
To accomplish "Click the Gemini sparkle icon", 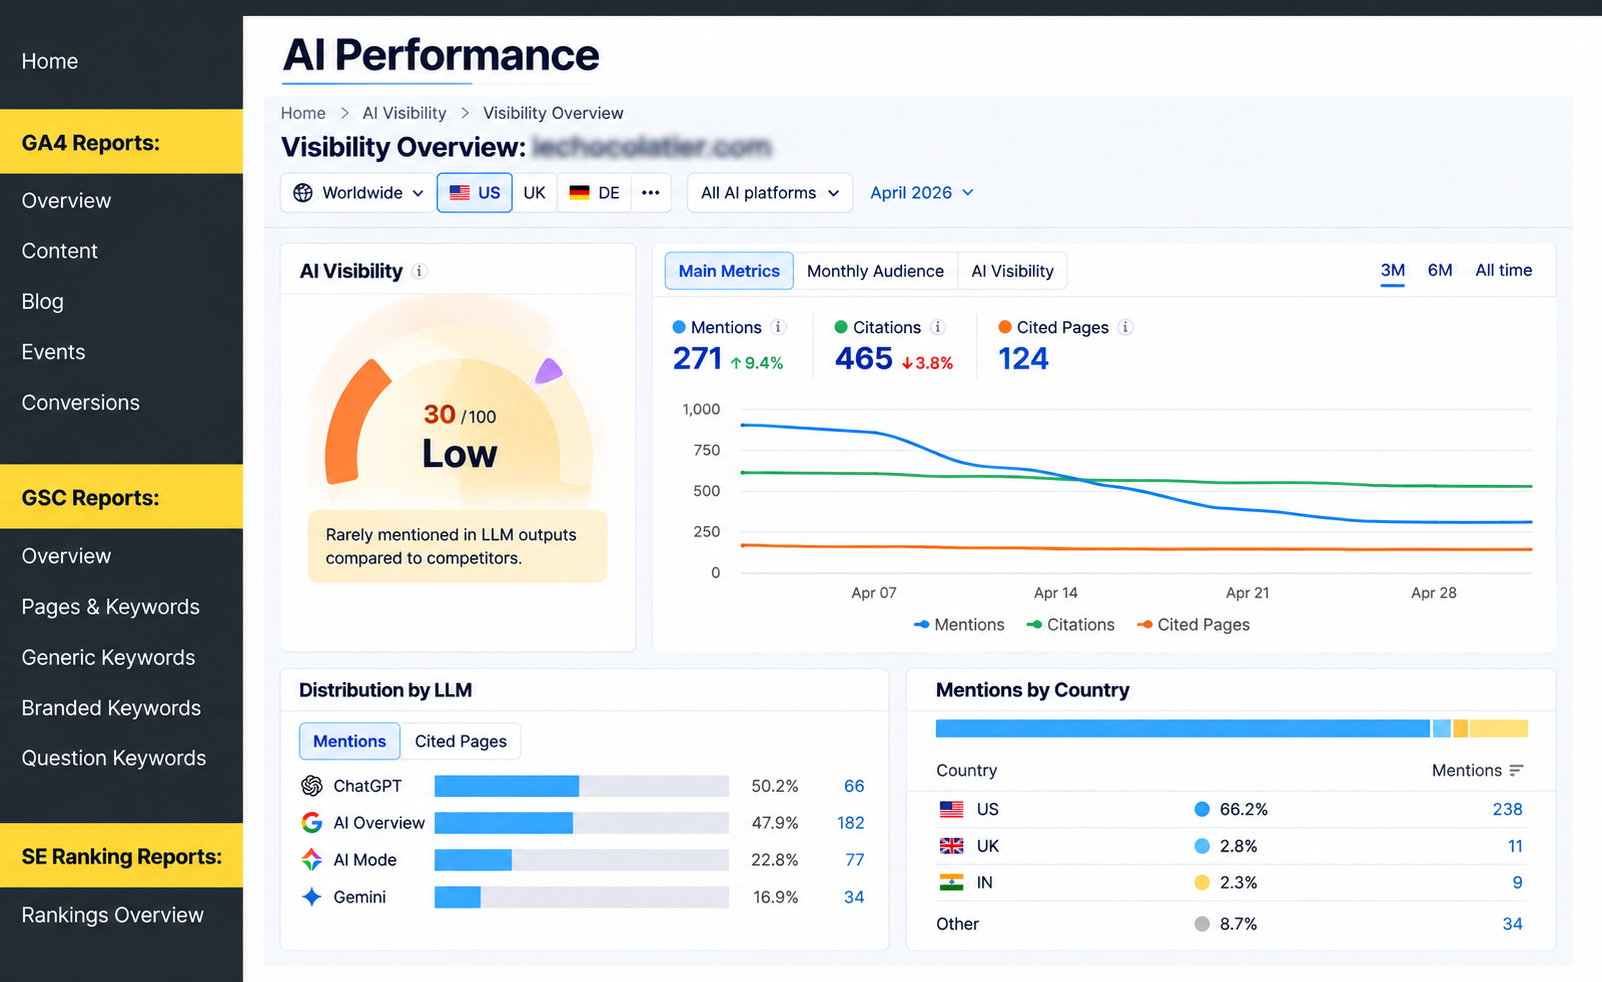I will coord(312,897).
